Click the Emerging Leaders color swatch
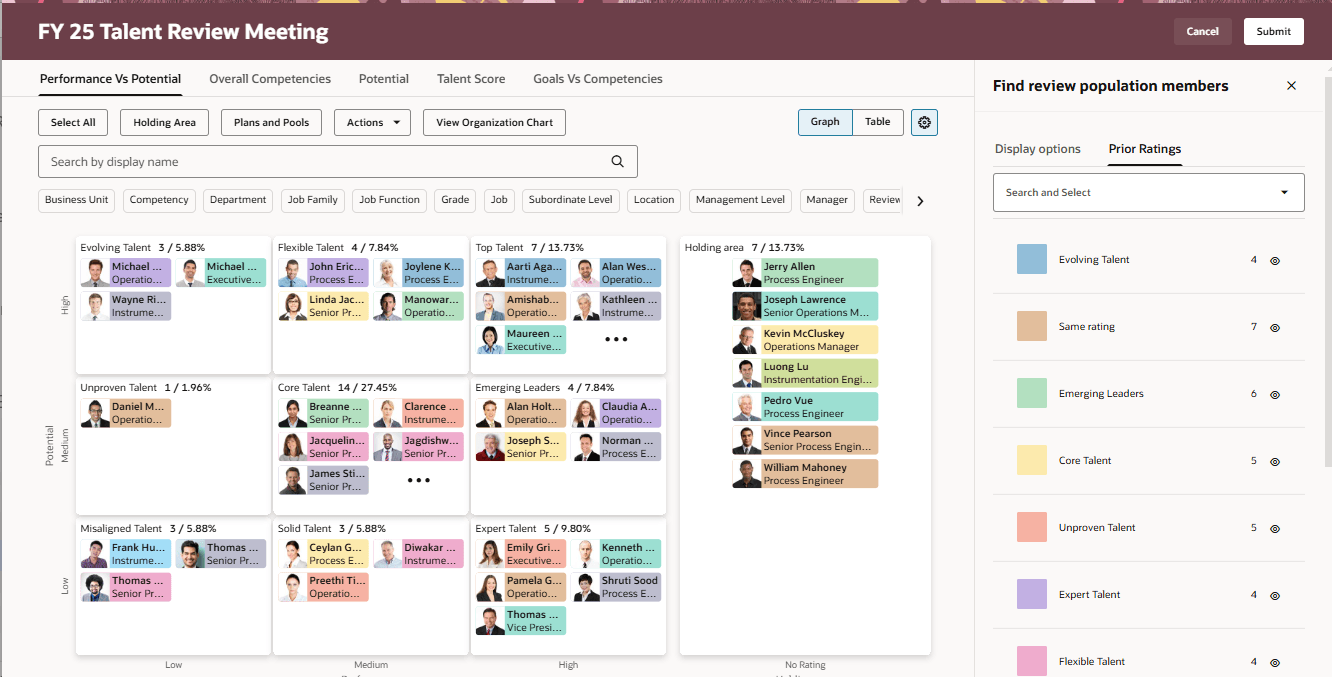 (x=1031, y=393)
